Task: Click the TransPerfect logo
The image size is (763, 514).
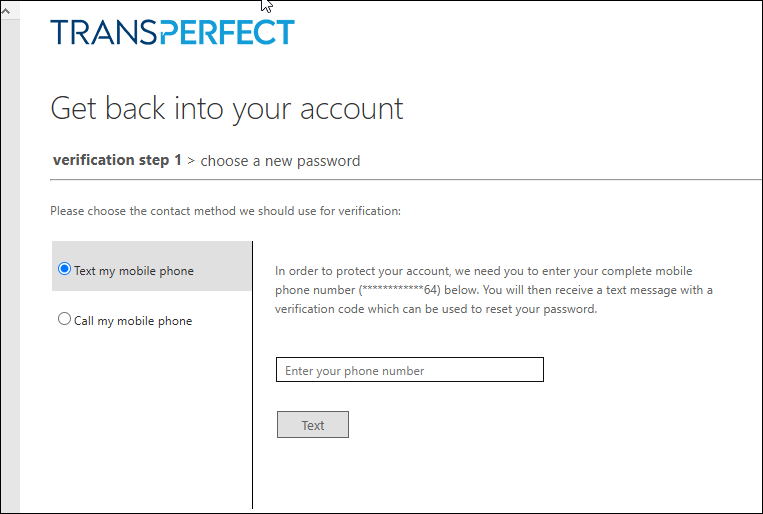Action: click(172, 32)
